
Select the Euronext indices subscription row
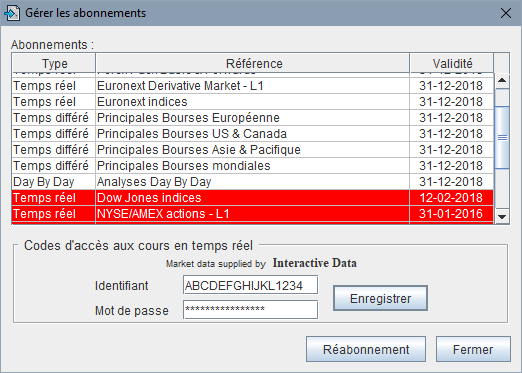[253, 102]
